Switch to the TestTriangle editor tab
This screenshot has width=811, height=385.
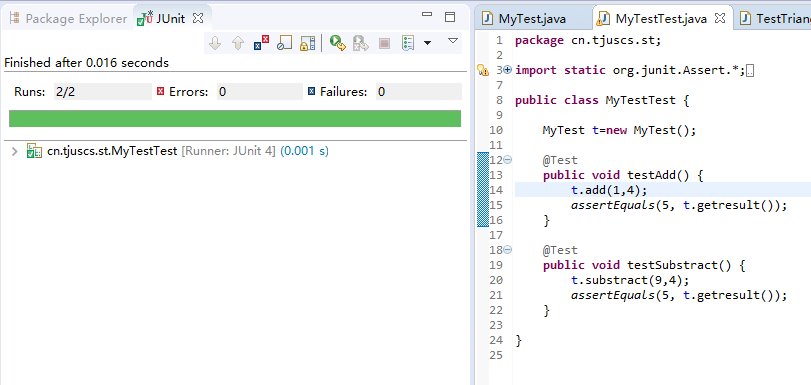click(774, 19)
